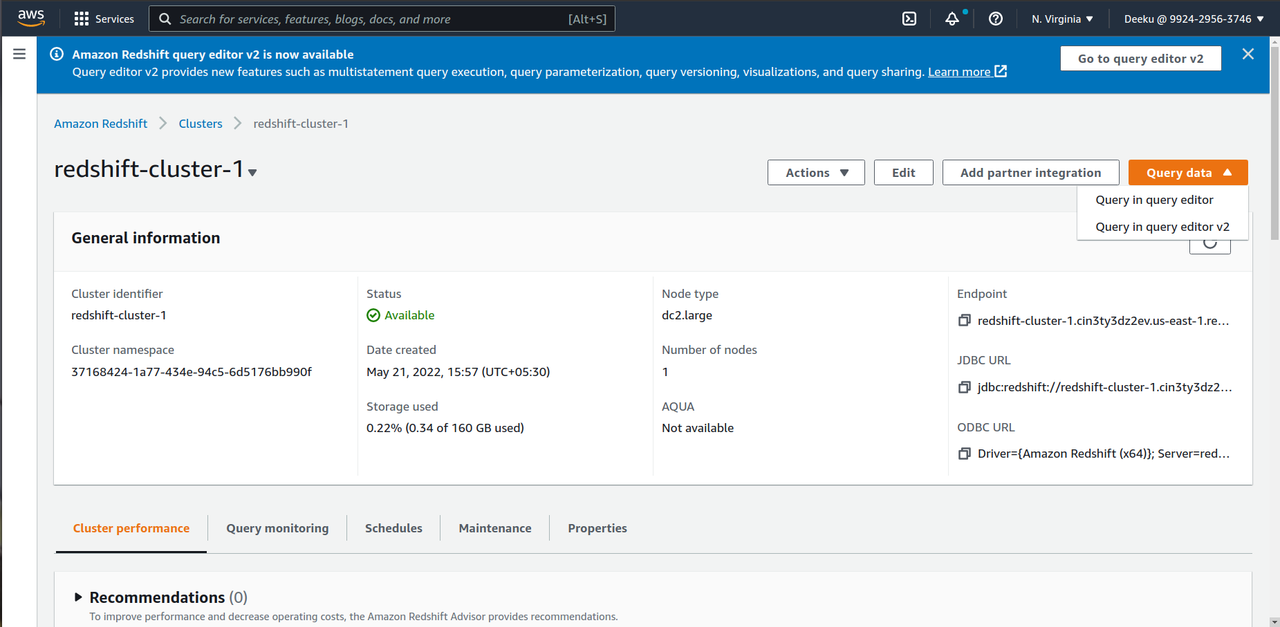Screen dimensions: 1280x627
Task: Close the query editor v2 banner
Action: [1247, 54]
